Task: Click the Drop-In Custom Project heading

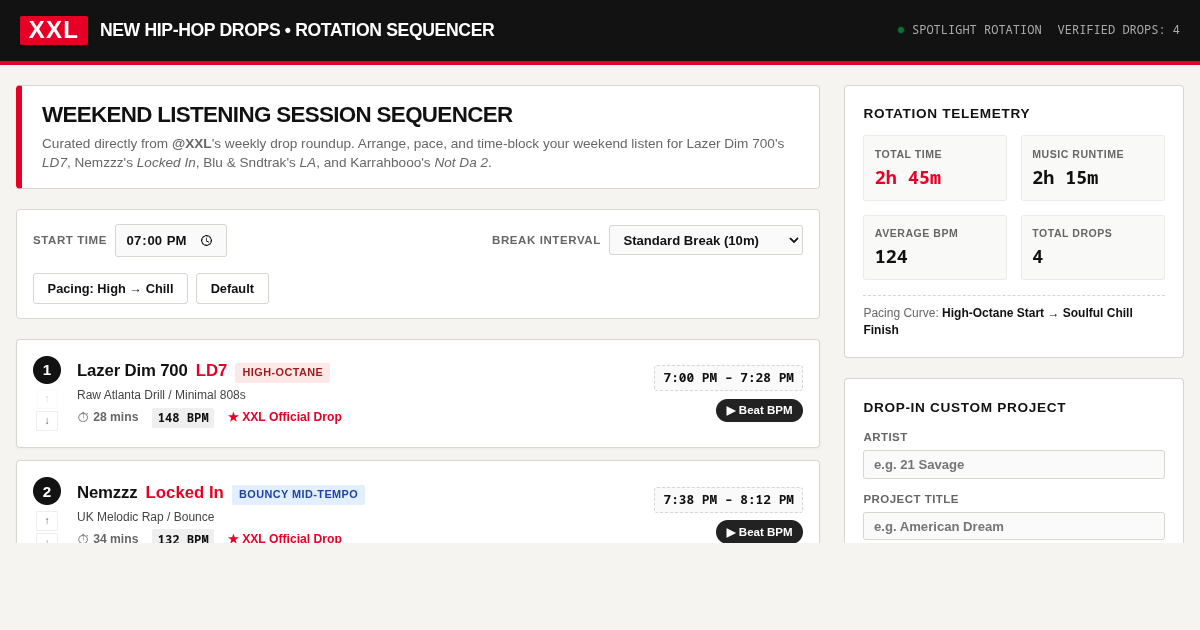Action: (x=965, y=408)
